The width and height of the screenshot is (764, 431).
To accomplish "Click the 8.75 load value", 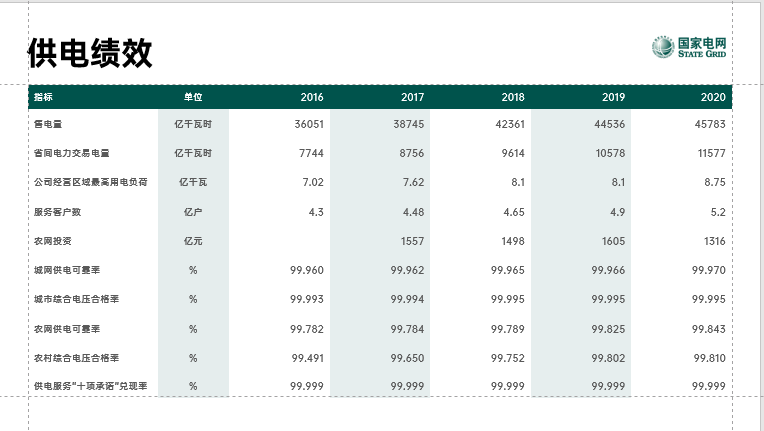I will 715,182.
